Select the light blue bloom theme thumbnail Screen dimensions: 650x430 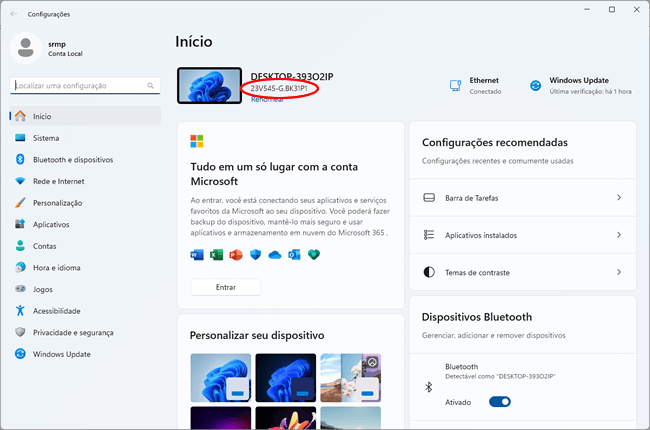tap(221, 377)
